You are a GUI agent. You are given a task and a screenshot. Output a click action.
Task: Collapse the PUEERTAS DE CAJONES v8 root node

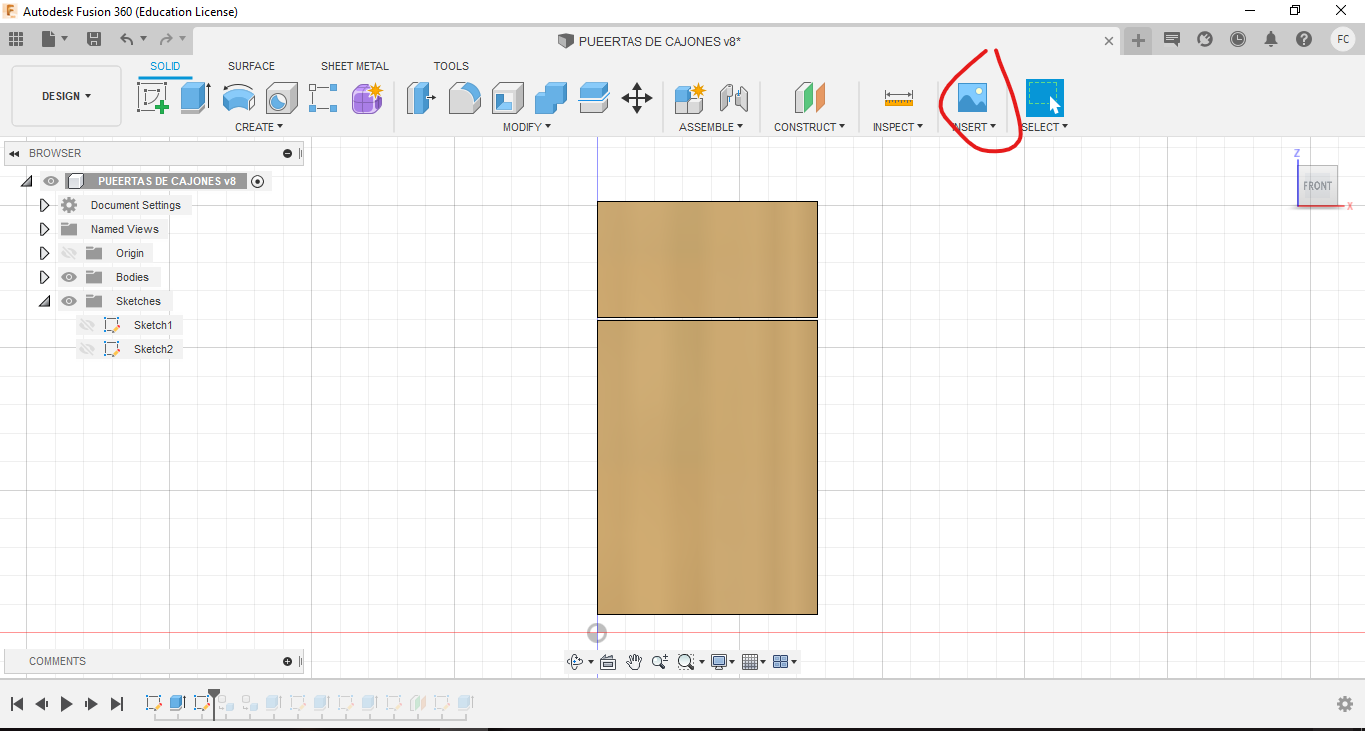pyautogui.click(x=26, y=181)
